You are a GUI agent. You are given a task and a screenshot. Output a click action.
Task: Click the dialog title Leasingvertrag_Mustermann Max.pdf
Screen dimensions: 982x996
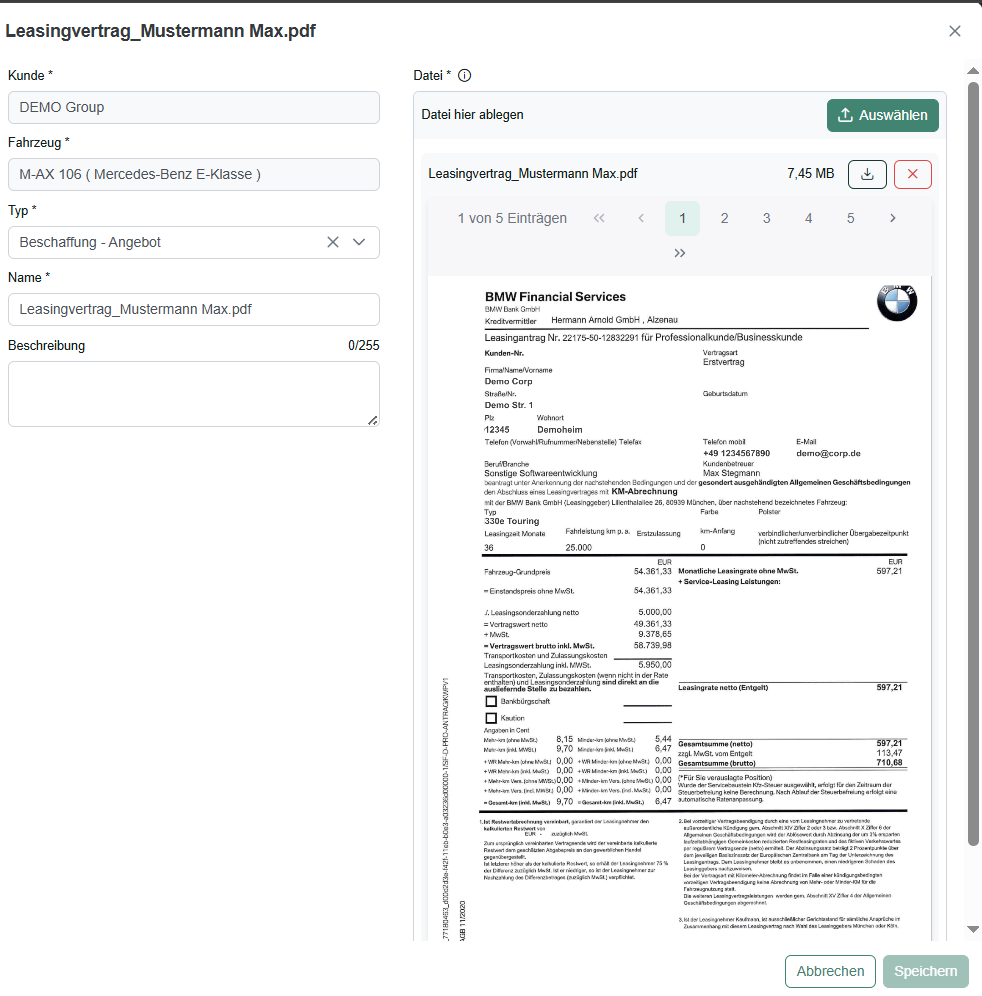[x=161, y=31]
